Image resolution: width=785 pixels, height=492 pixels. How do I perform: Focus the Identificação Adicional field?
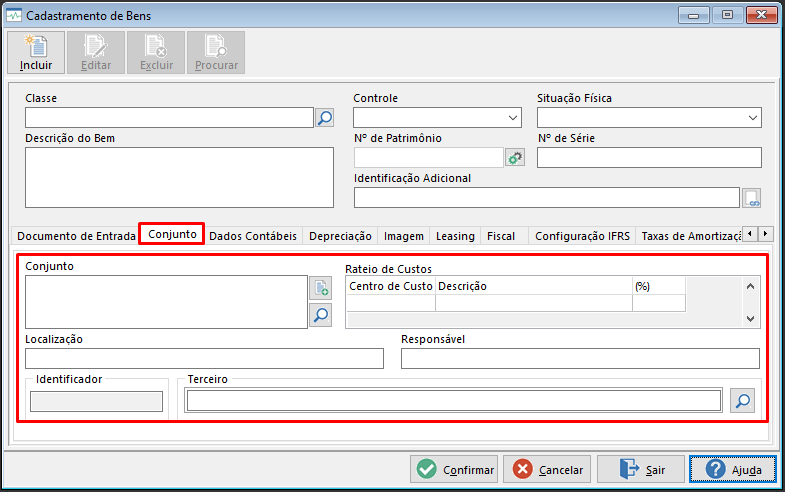(x=547, y=198)
